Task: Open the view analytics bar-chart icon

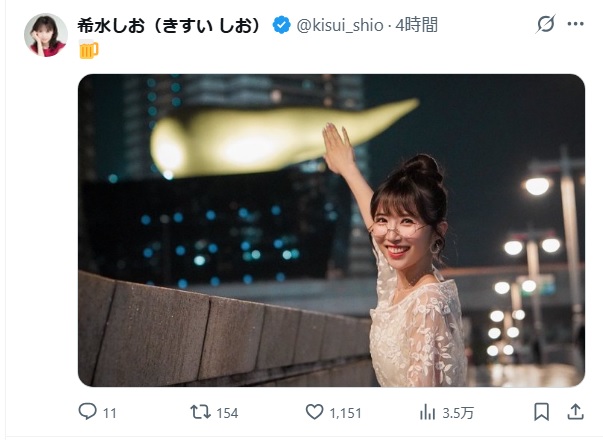Action: click(427, 412)
